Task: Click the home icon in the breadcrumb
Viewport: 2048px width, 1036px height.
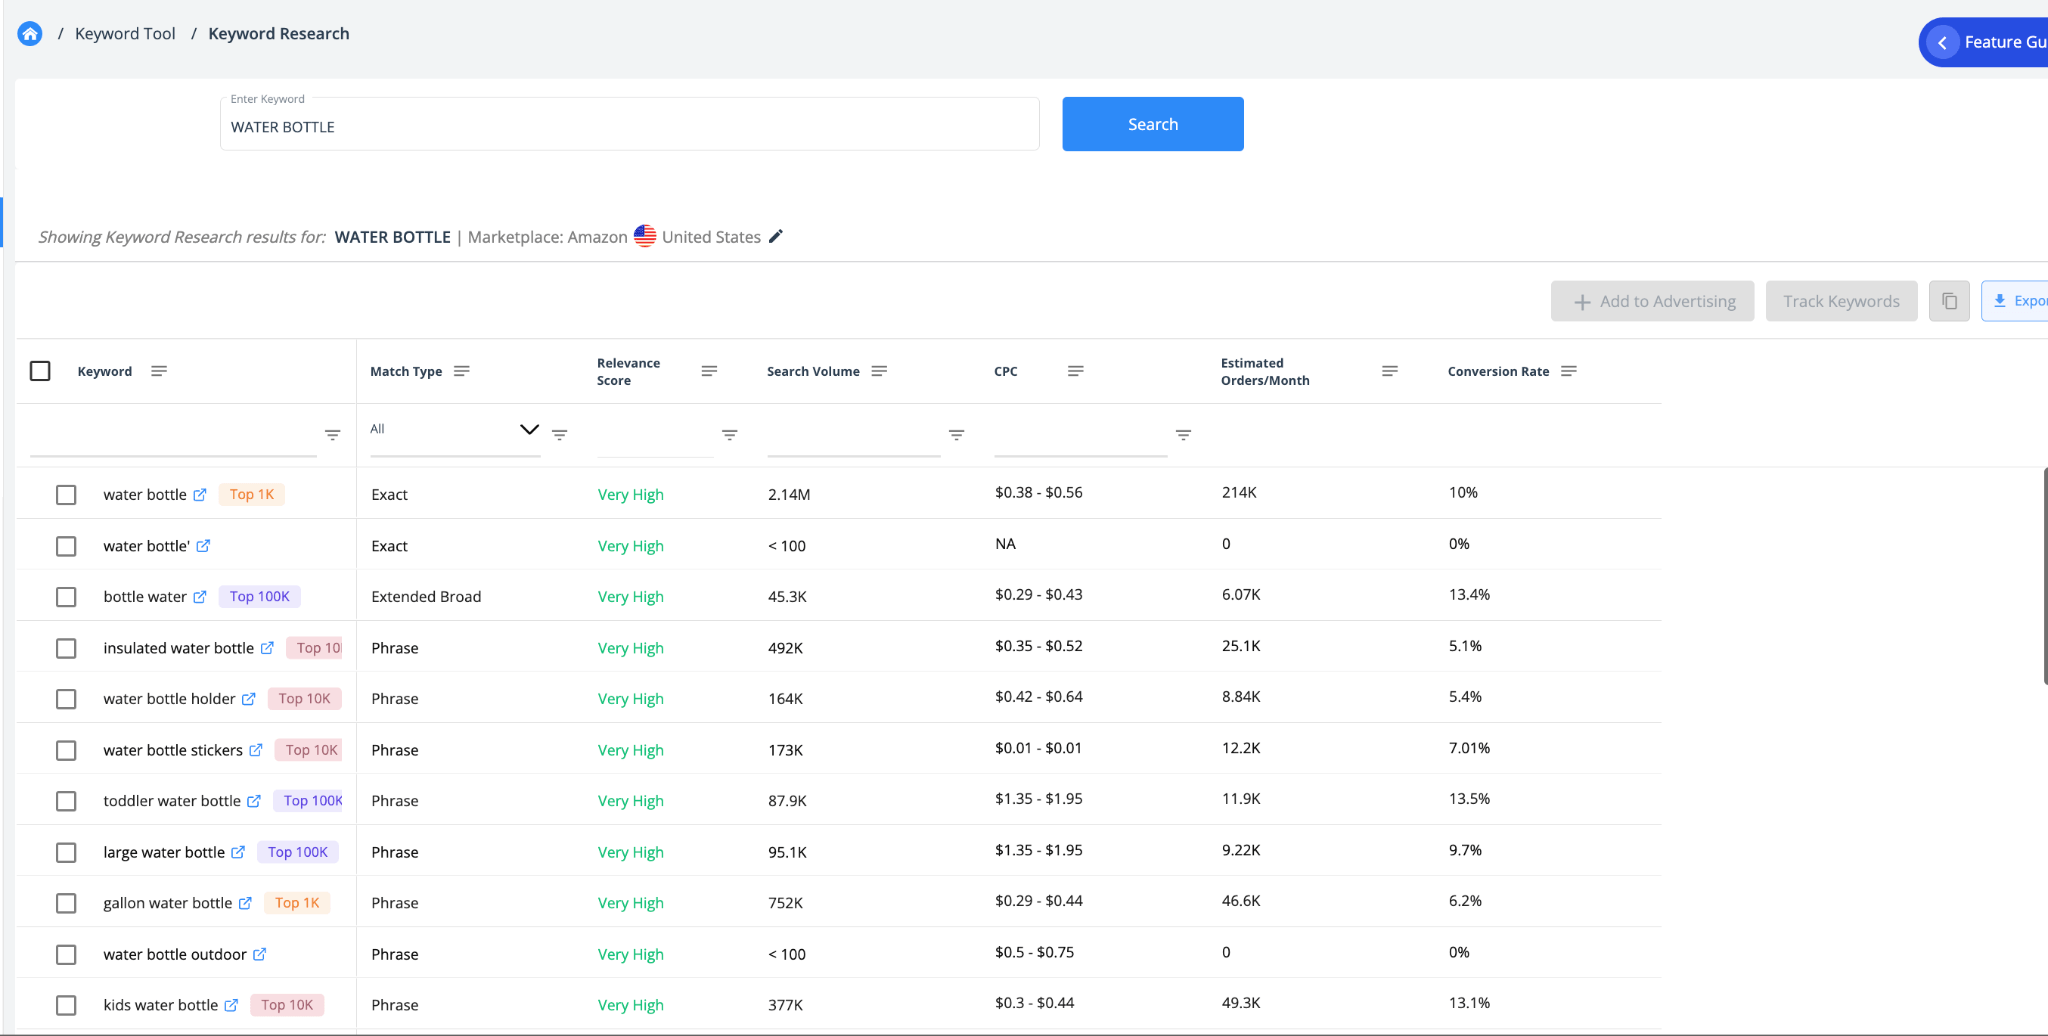Action: click(x=29, y=33)
